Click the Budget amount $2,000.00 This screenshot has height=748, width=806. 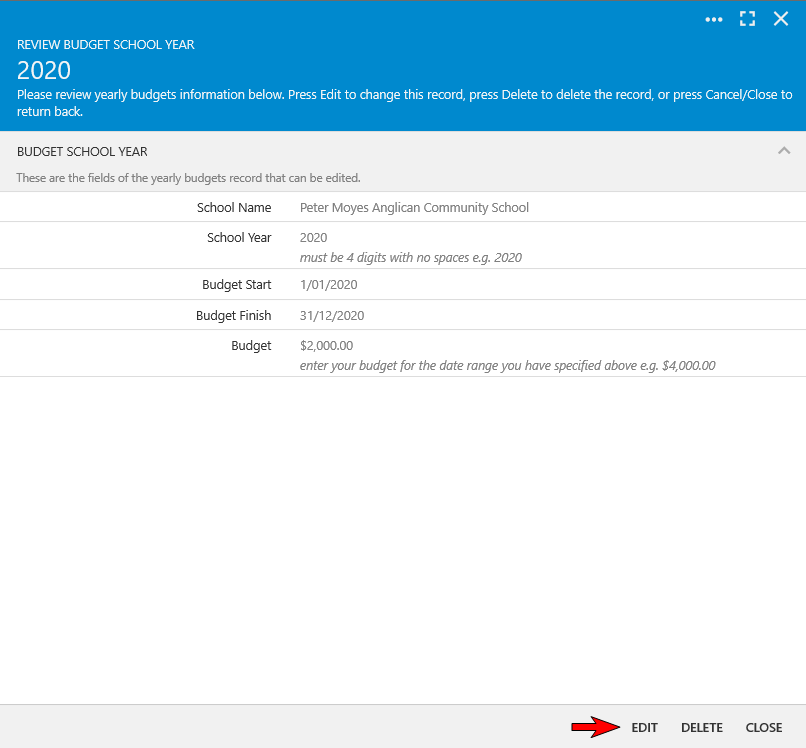[x=326, y=346]
